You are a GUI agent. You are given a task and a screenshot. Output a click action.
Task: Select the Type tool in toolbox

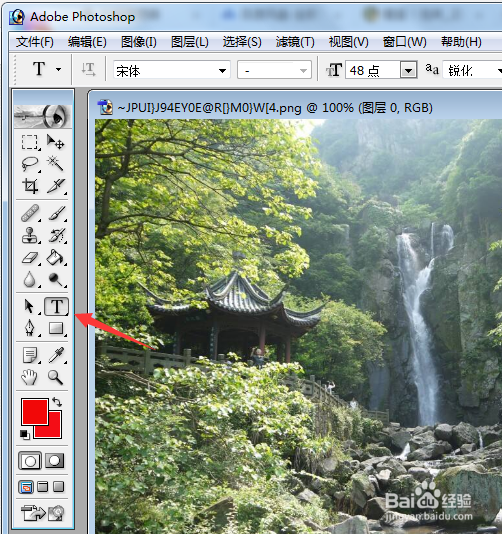click(56, 306)
